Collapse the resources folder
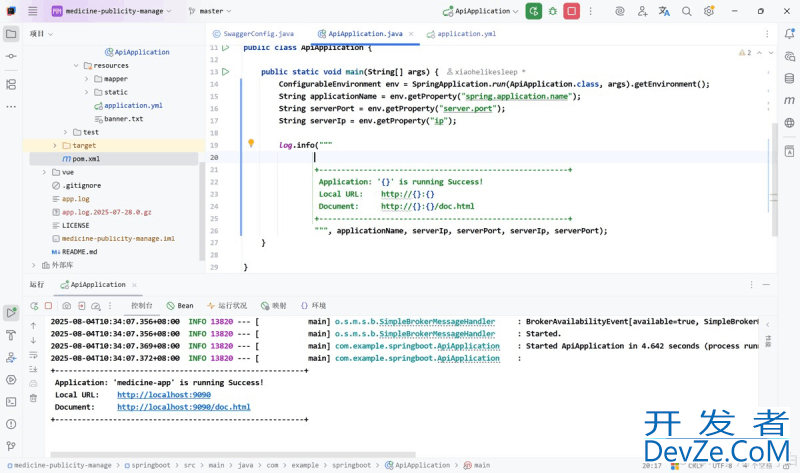Image resolution: width=800 pixels, height=473 pixels. pos(76,65)
